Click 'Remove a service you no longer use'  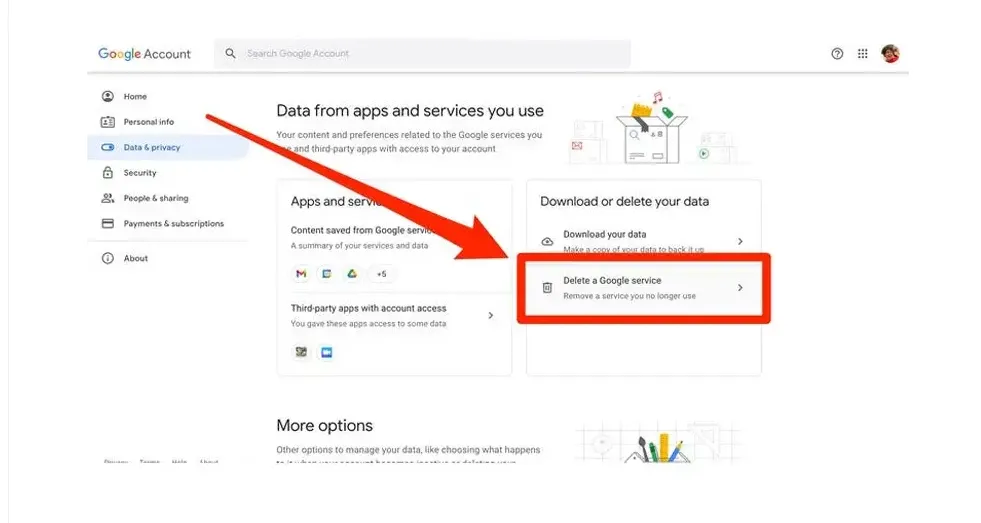(x=629, y=296)
